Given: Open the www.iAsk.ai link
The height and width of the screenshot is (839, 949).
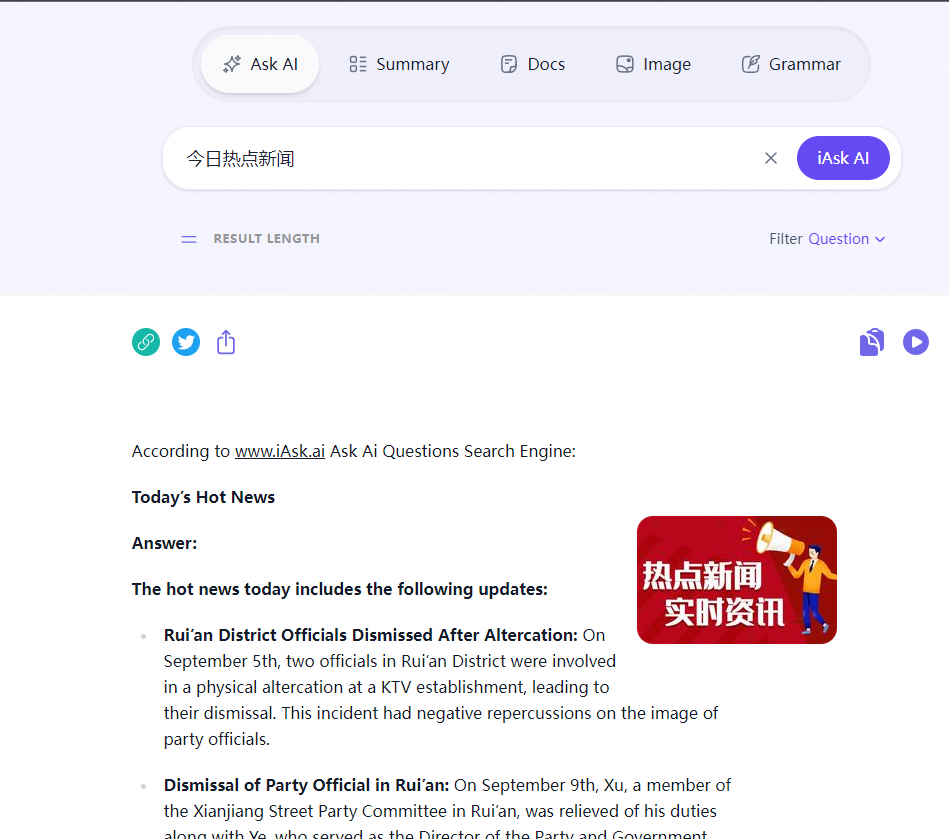Looking at the screenshot, I should click(279, 451).
